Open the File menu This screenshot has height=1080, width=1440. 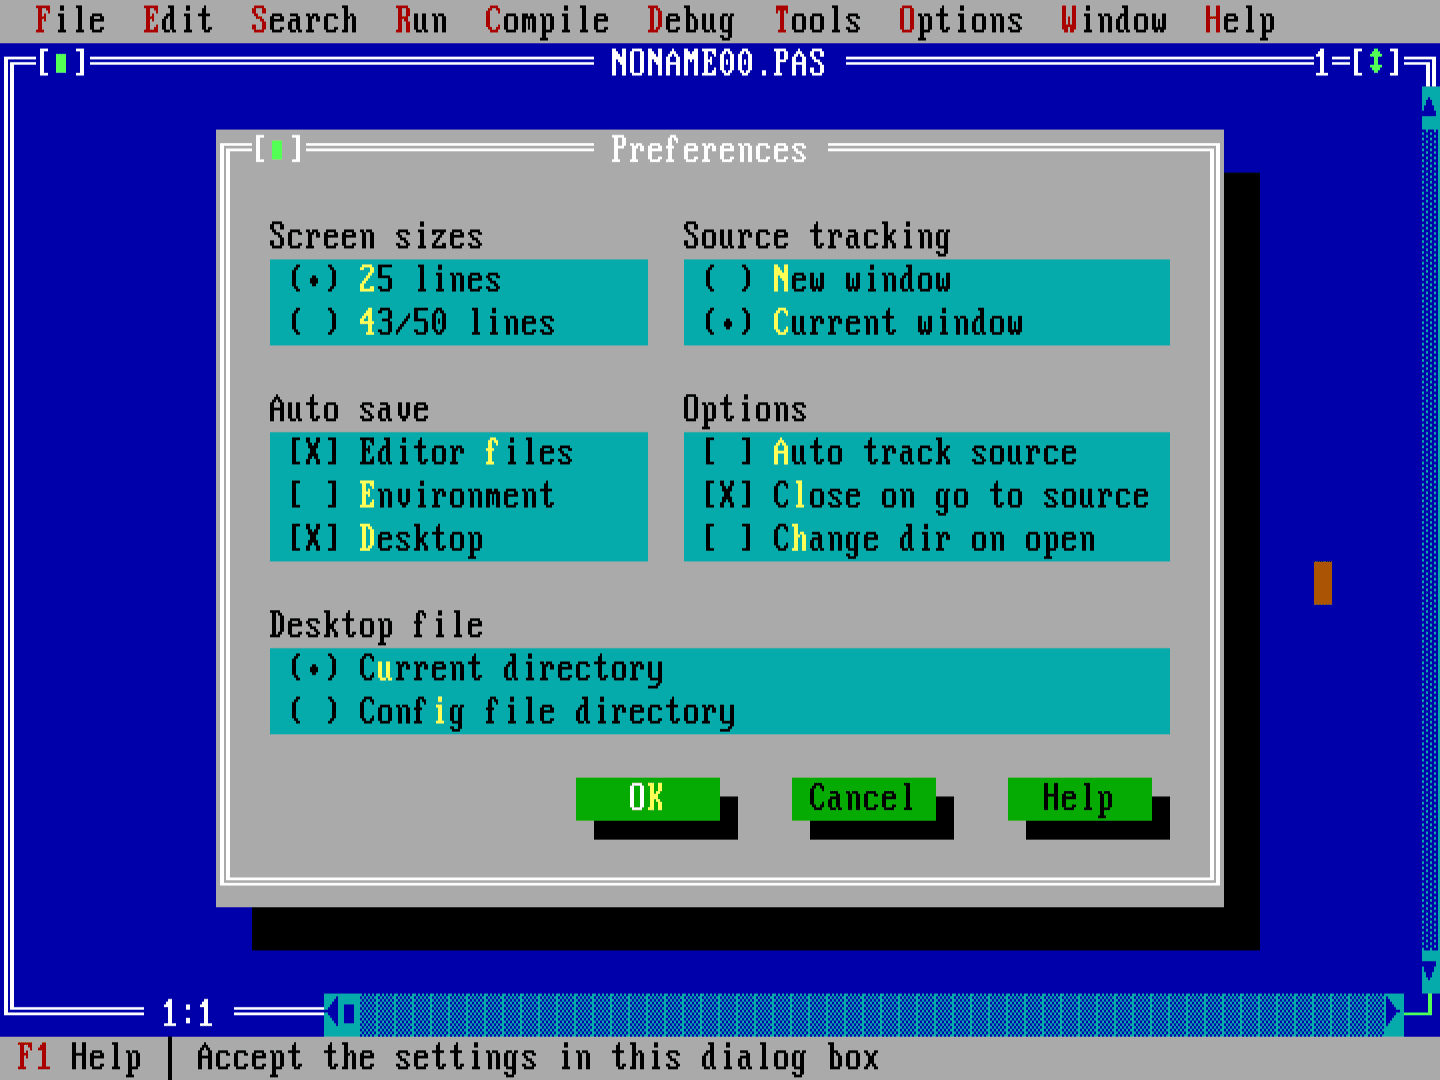coord(70,21)
